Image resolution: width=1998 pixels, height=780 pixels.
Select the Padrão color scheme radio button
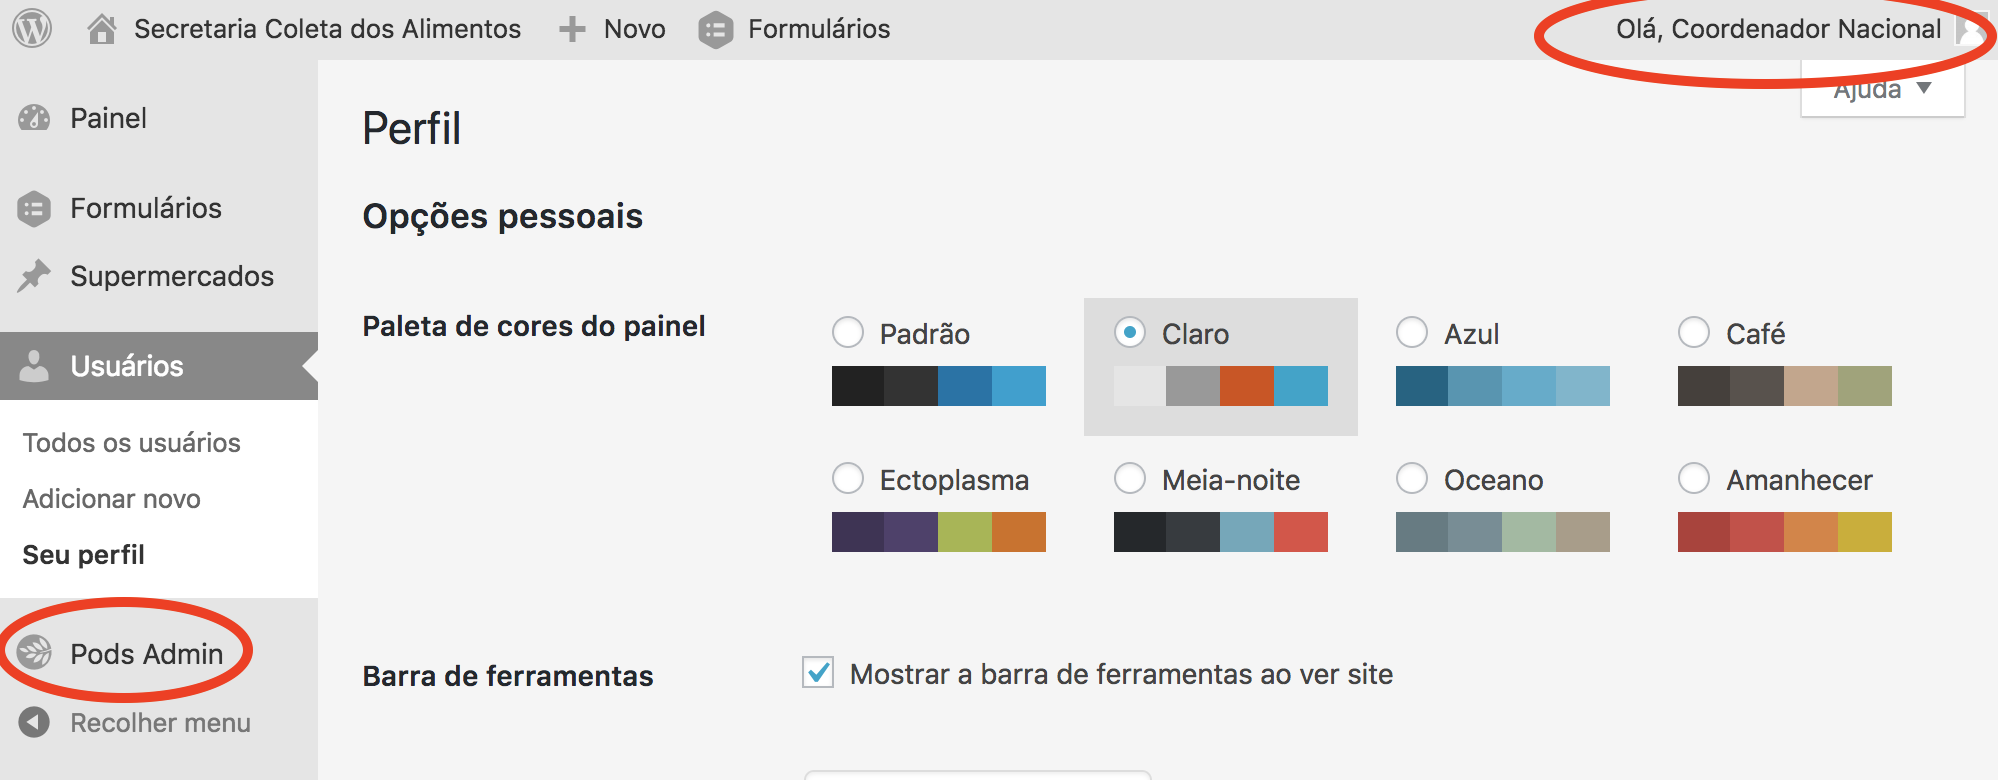point(848,332)
